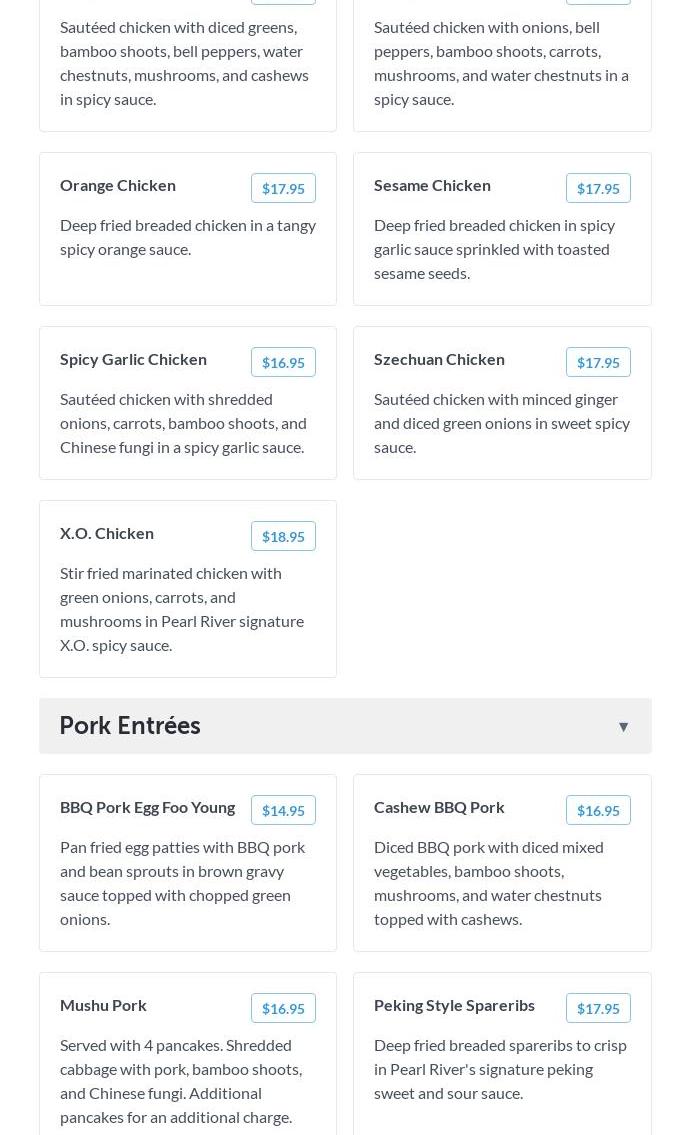Open the Szechuan Chicken item title
690x1135 pixels.
439,360
